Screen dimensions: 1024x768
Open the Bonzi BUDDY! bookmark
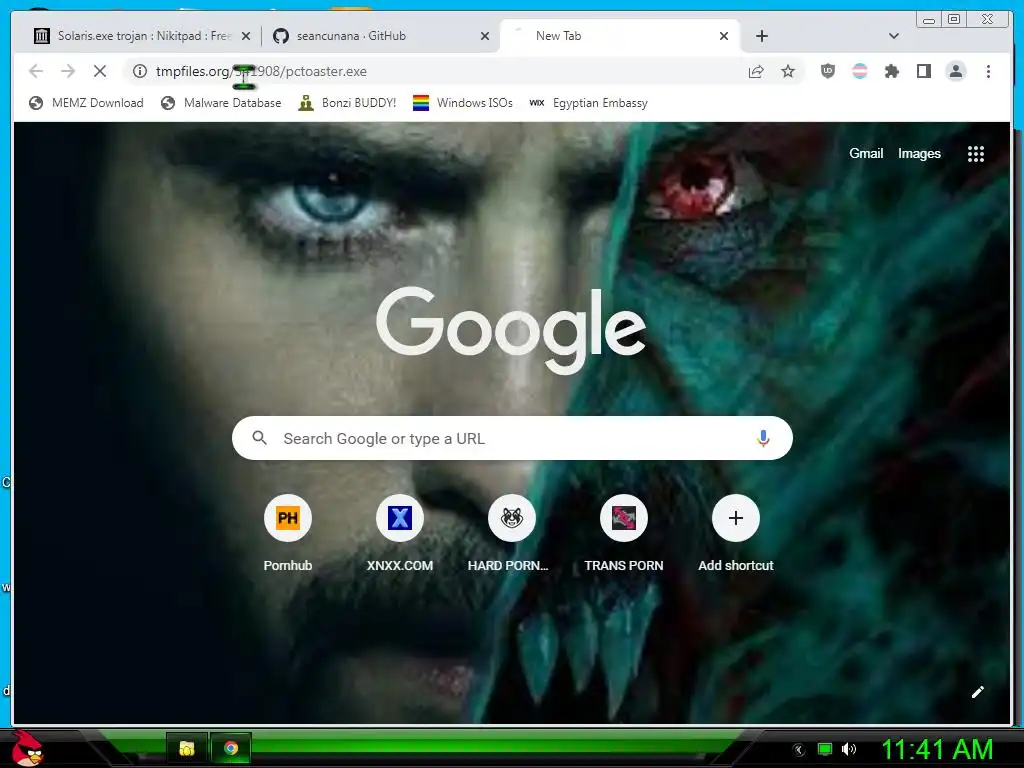pos(347,103)
